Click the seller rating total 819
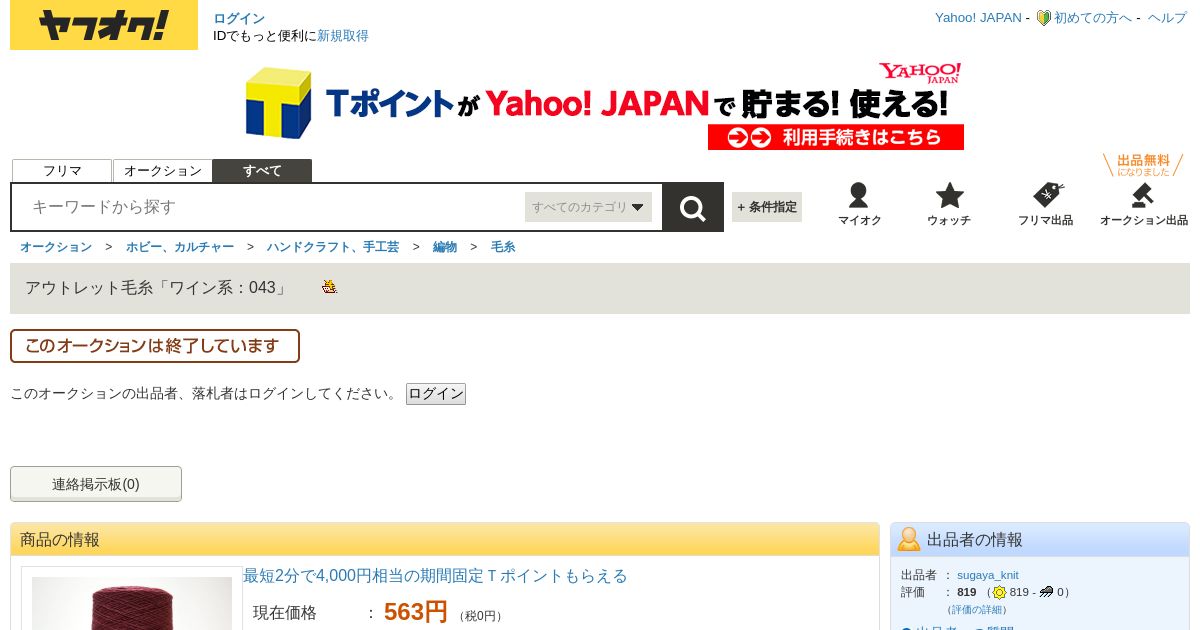The image size is (1200, 630). 966,592
